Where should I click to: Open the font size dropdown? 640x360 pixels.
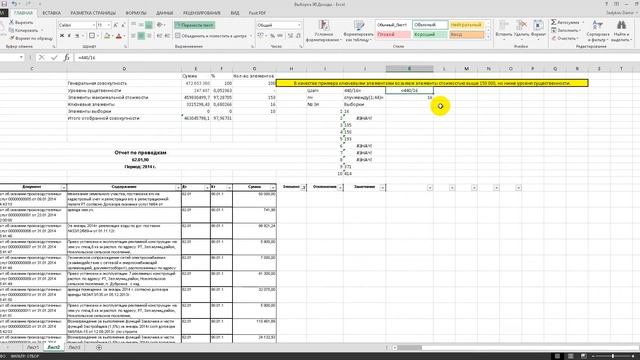[109, 25]
